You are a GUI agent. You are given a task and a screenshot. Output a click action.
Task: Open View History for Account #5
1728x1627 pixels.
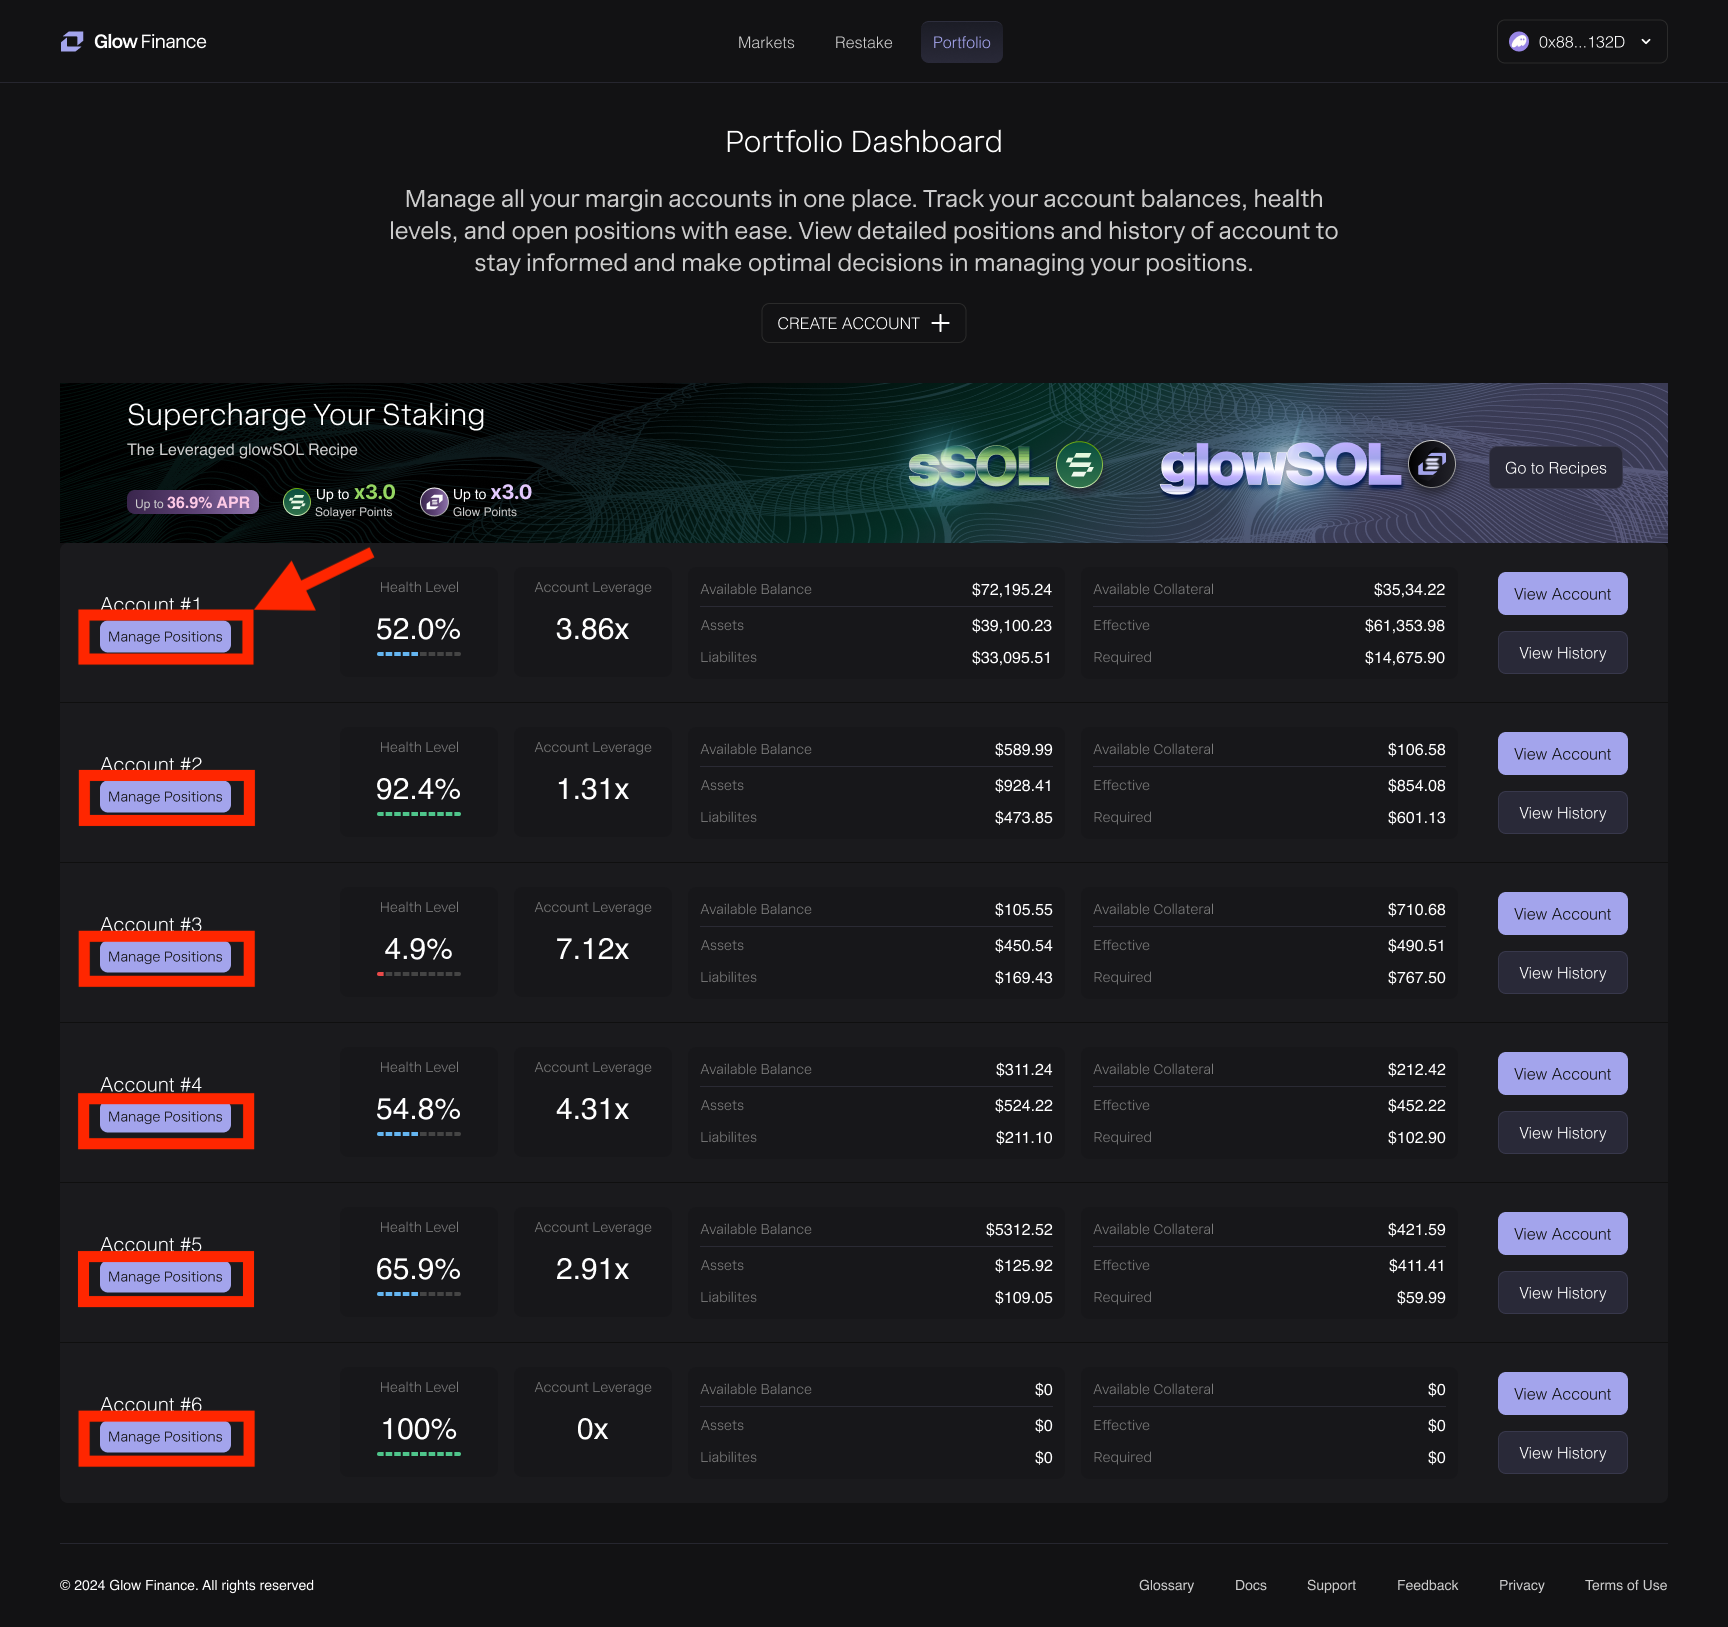1562,1293
